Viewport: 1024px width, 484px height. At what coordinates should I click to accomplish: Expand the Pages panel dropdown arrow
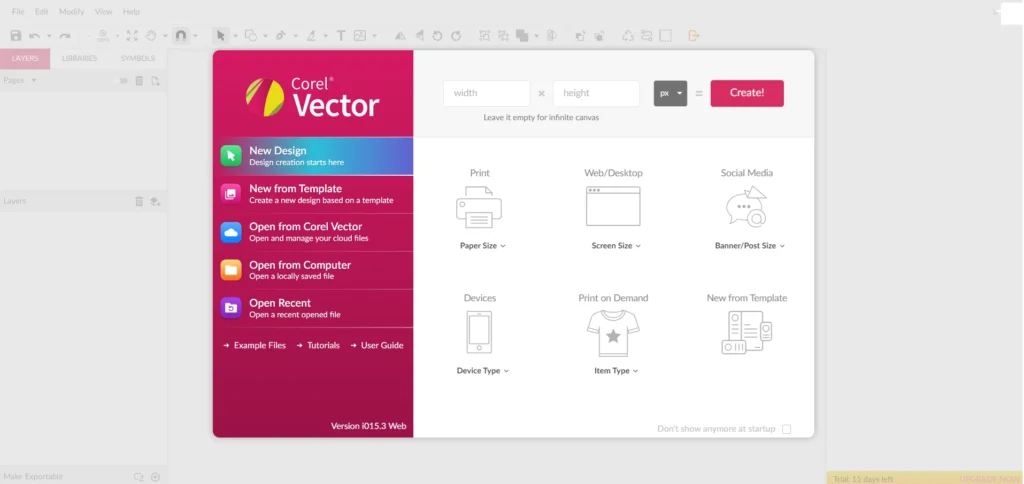pyautogui.click(x=34, y=80)
